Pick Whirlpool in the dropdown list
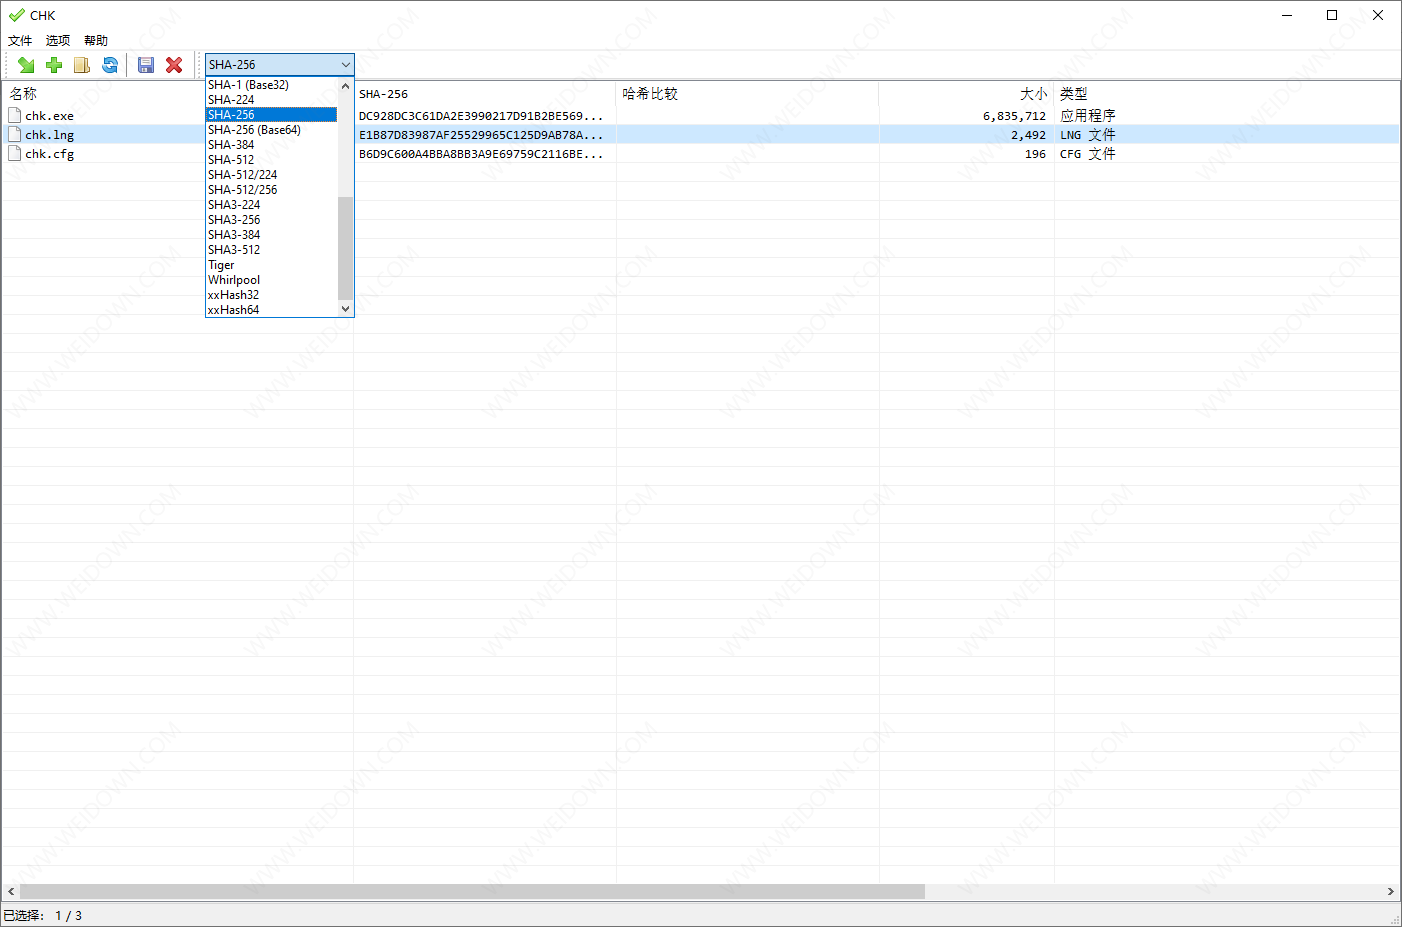This screenshot has width=1402, height=927. tap(272, 280)
